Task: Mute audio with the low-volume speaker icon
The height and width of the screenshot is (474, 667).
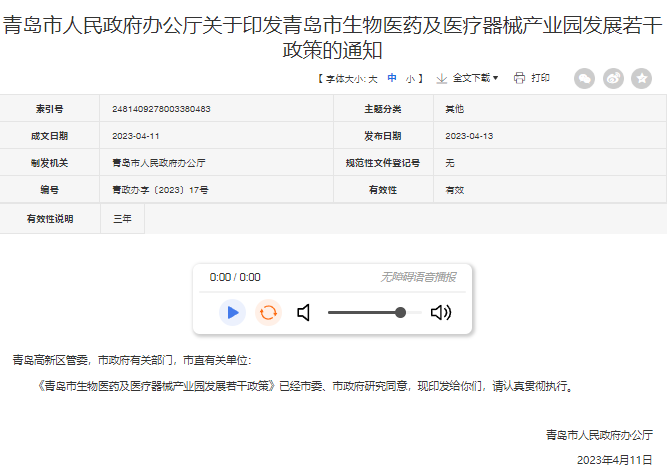Action: pos(303,312)
